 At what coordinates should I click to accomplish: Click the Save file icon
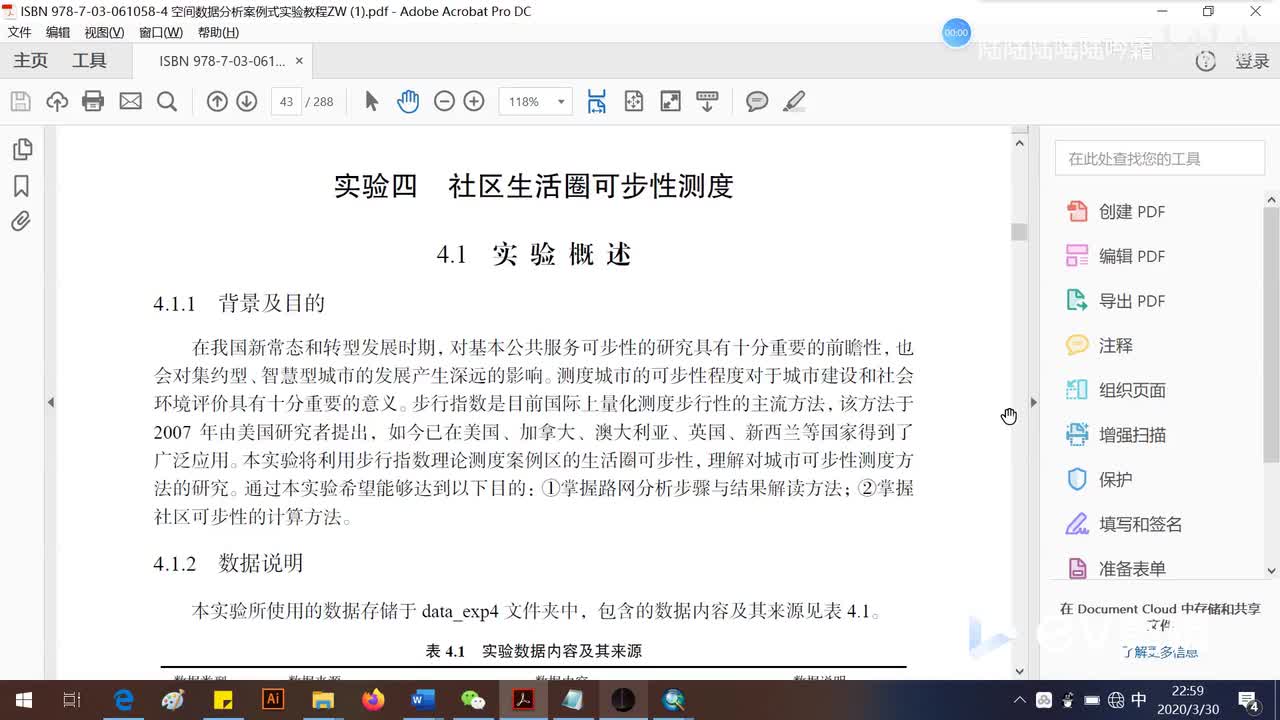20,101
